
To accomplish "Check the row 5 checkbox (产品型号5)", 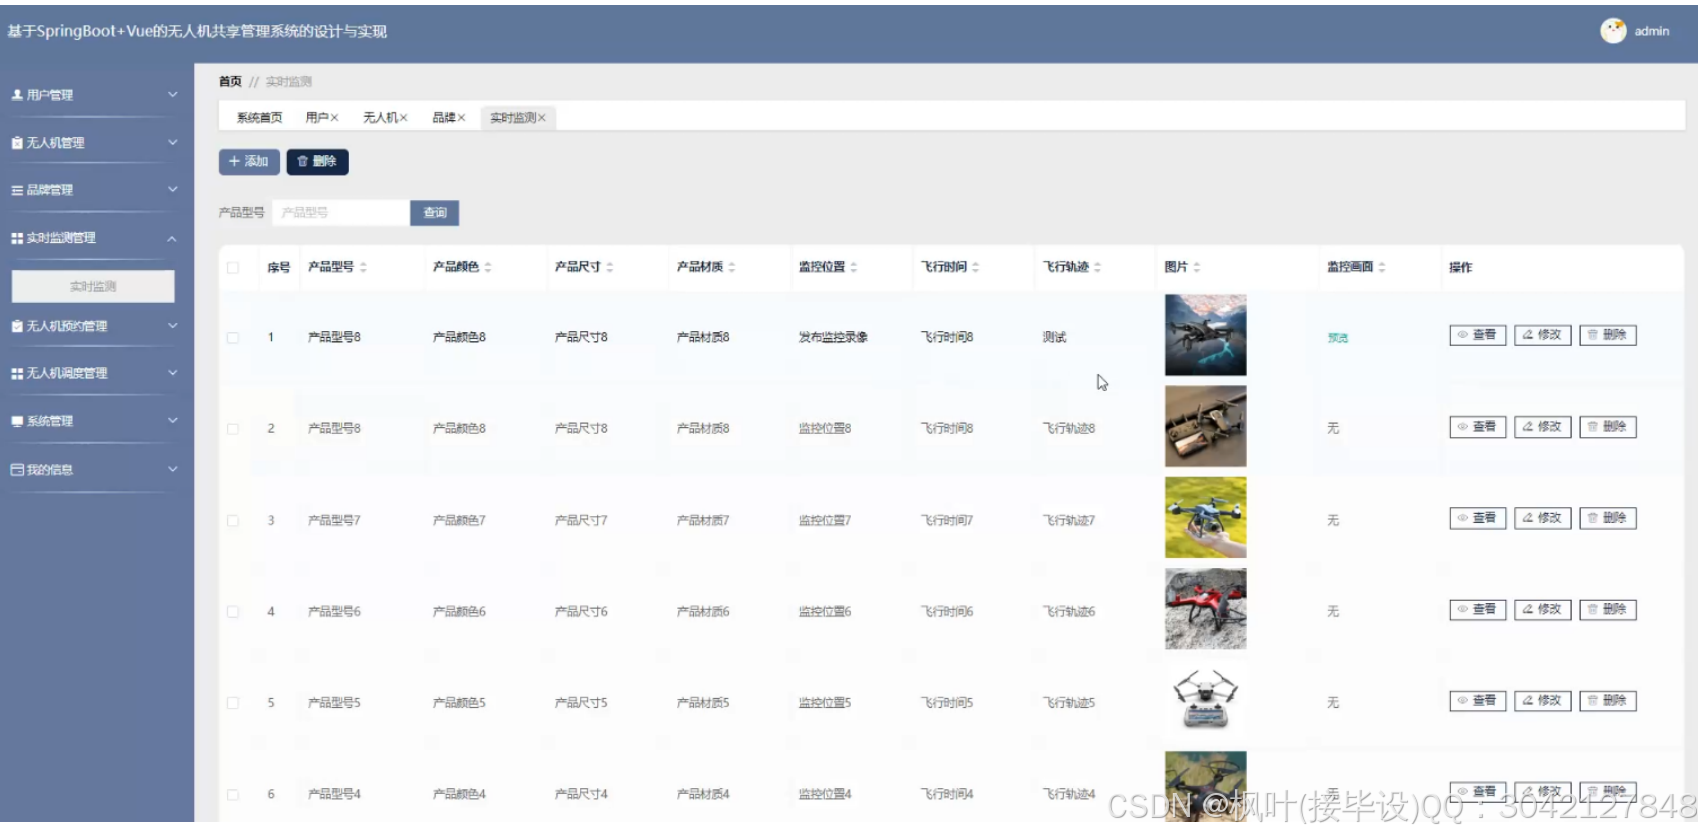I will click(233, 703).
